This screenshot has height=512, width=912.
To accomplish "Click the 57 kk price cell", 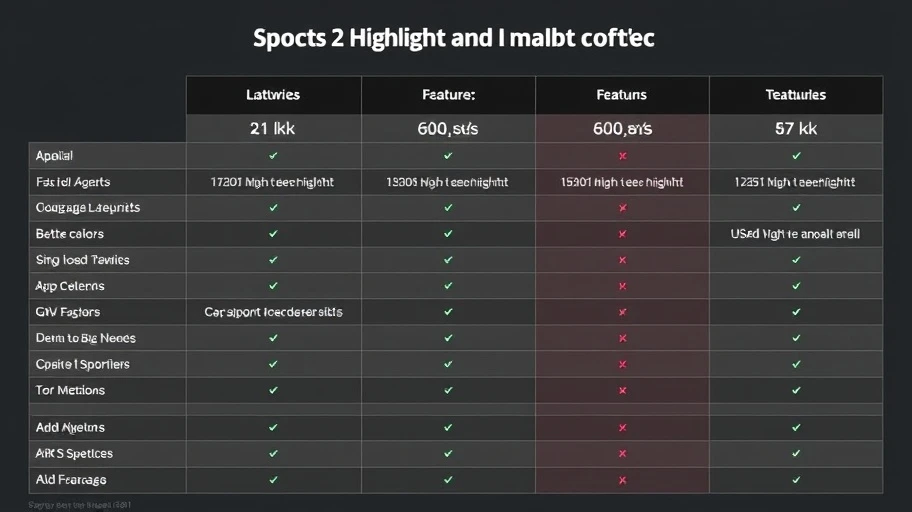I will coord(796,129).
